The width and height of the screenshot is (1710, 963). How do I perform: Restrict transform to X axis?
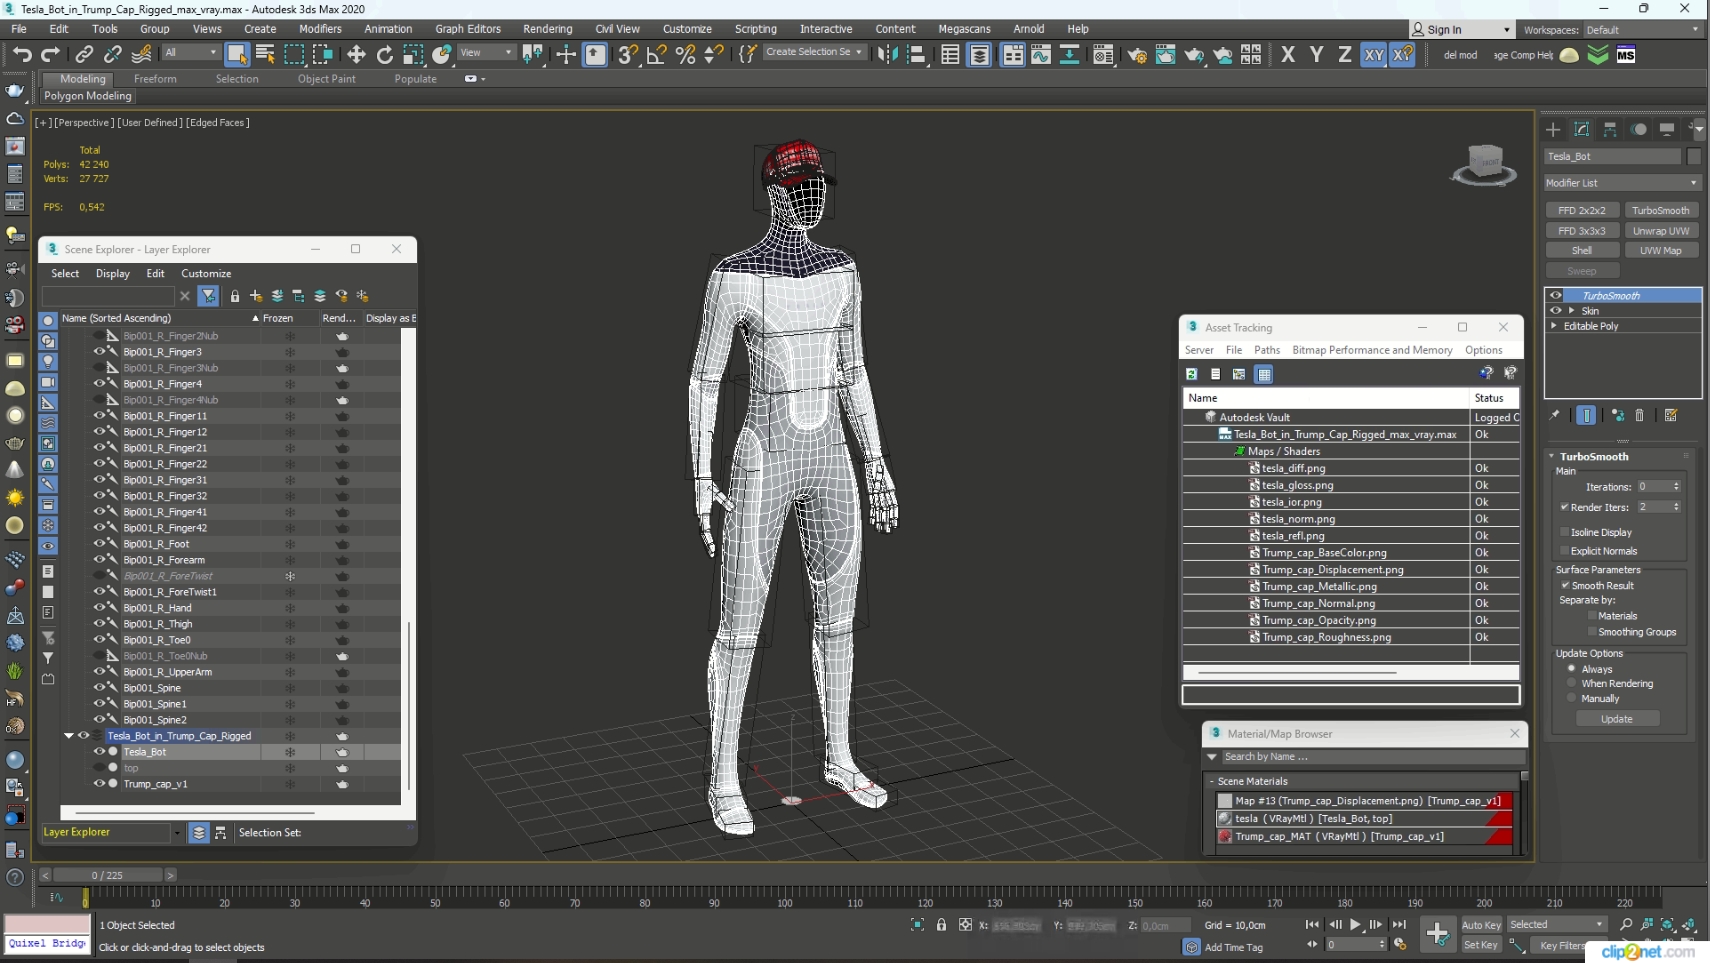click(x=1288, y=54)
